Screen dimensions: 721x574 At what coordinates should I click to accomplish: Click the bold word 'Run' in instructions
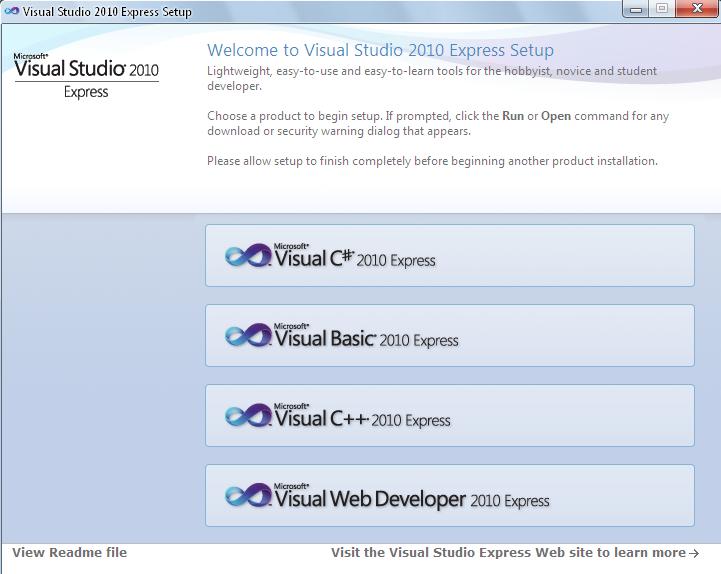click(x=513, y=116)
